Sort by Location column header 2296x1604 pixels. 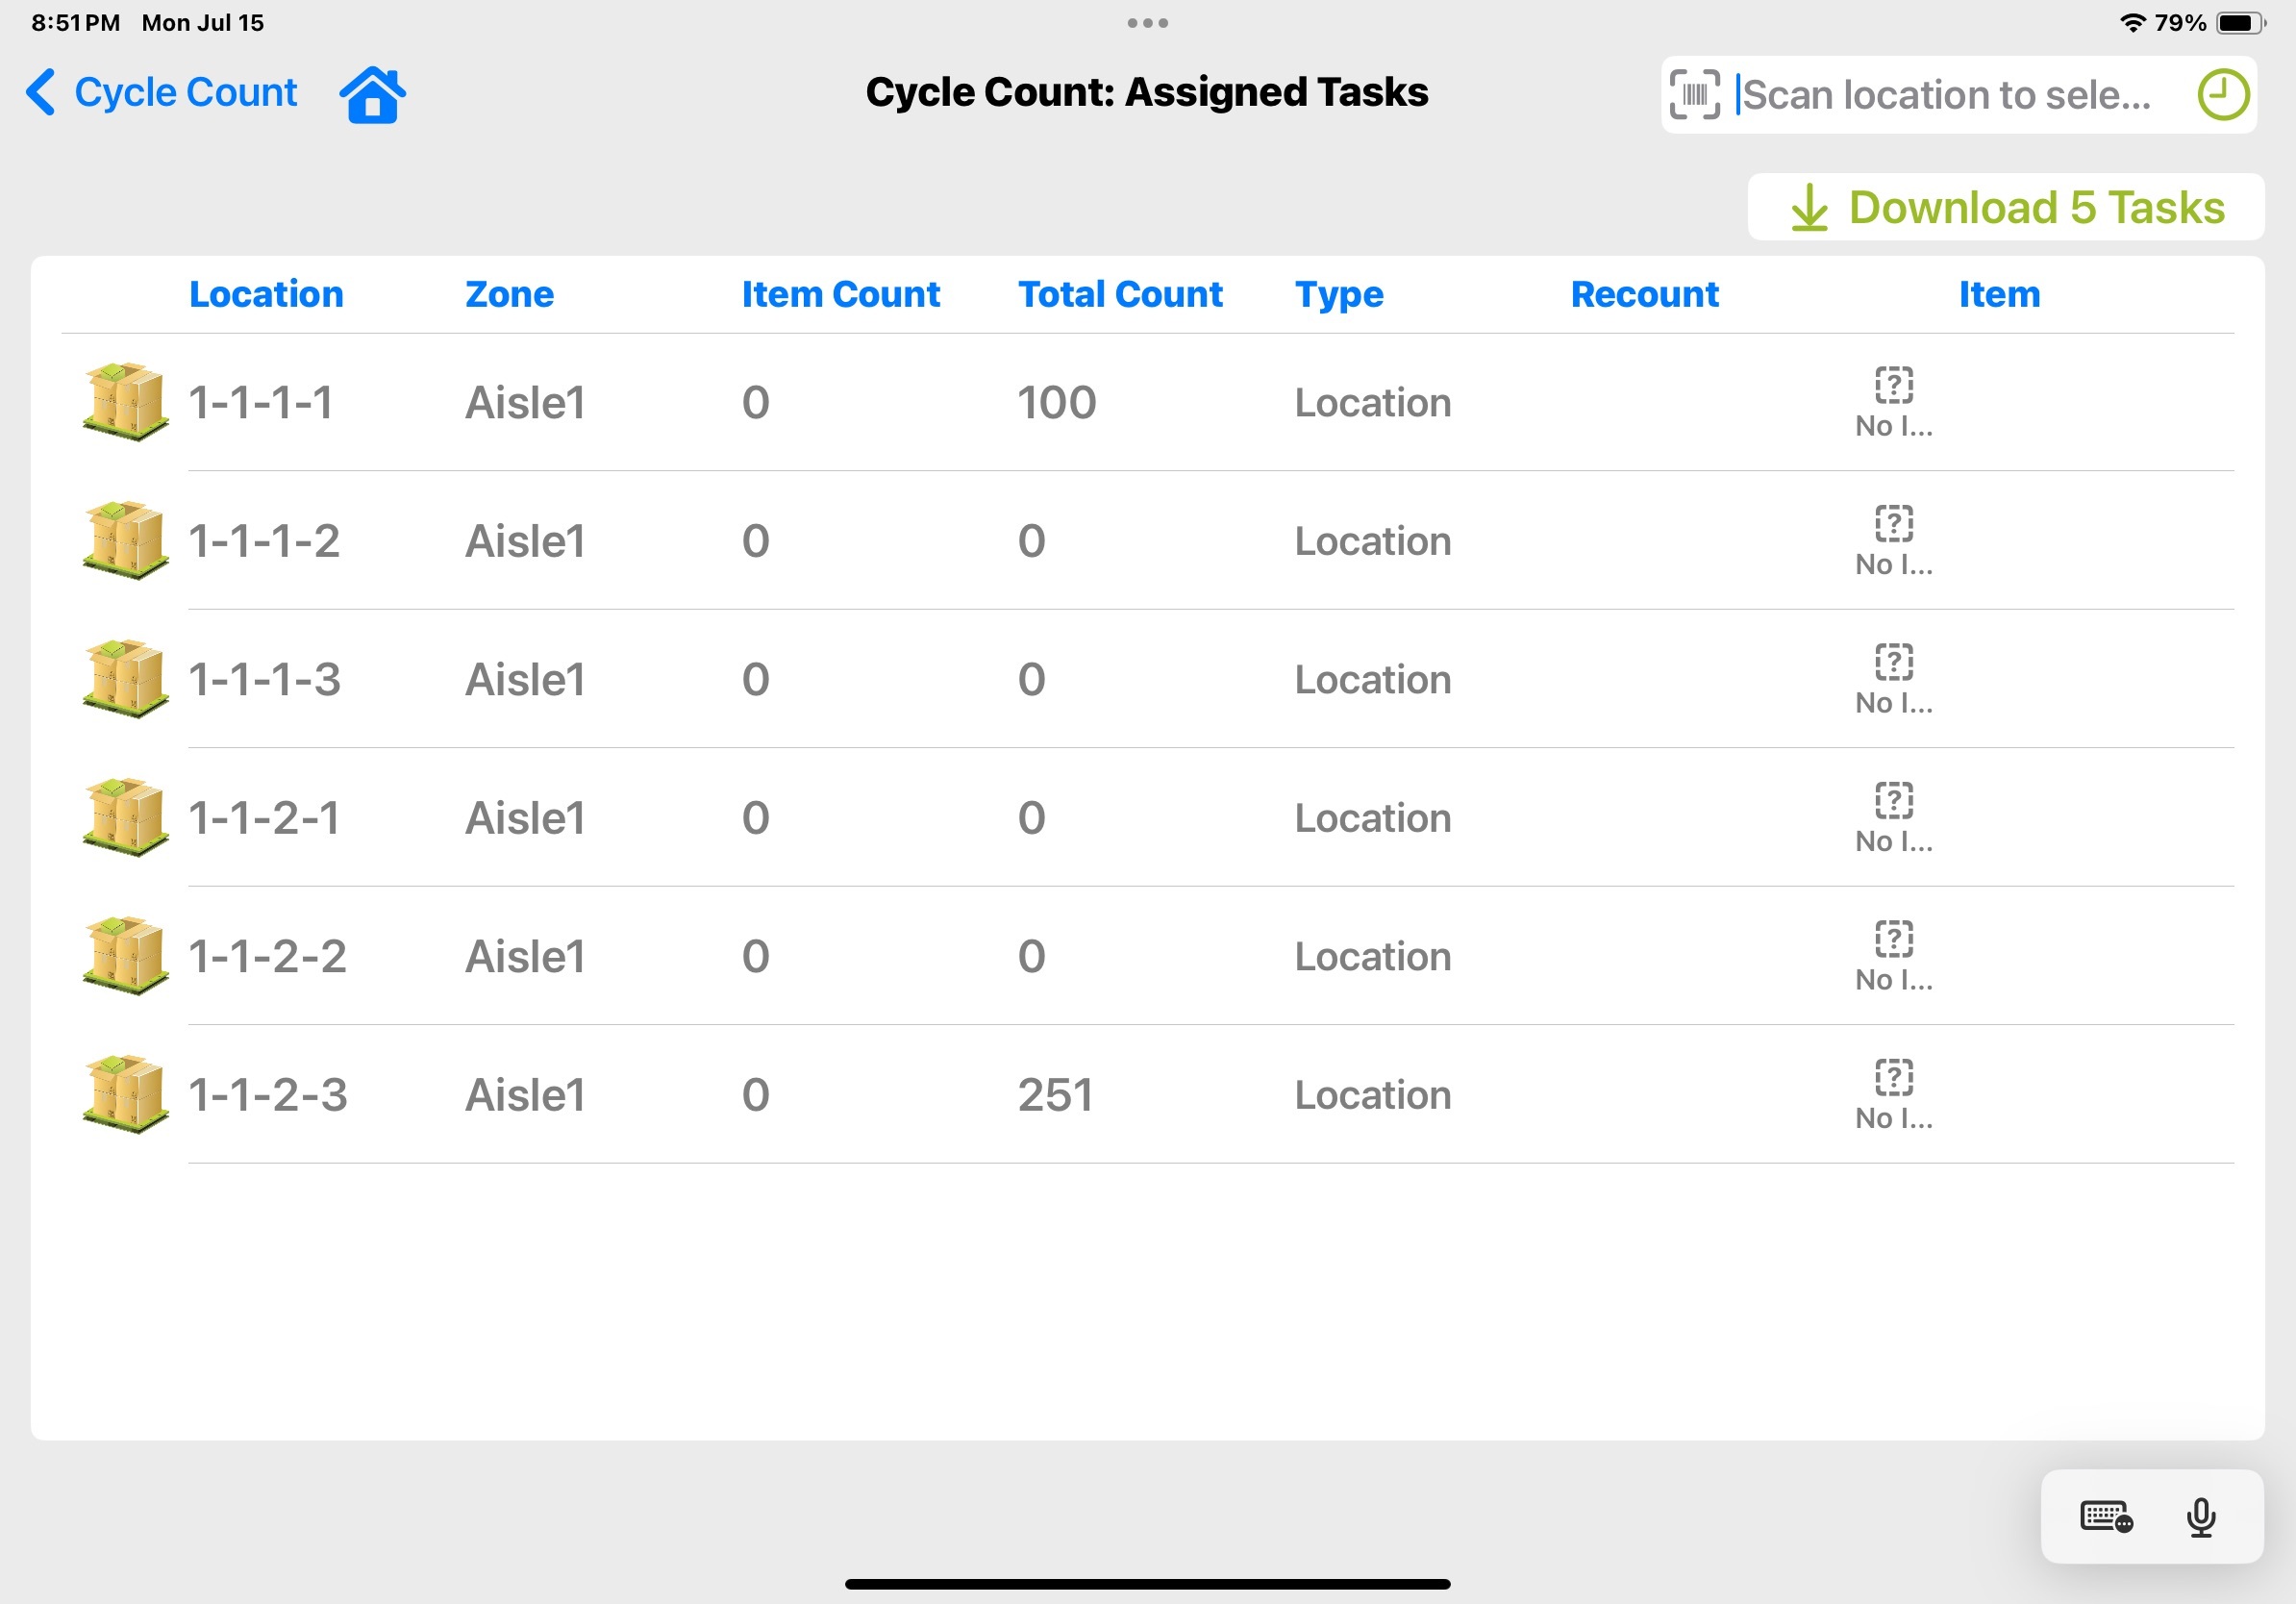266,294
